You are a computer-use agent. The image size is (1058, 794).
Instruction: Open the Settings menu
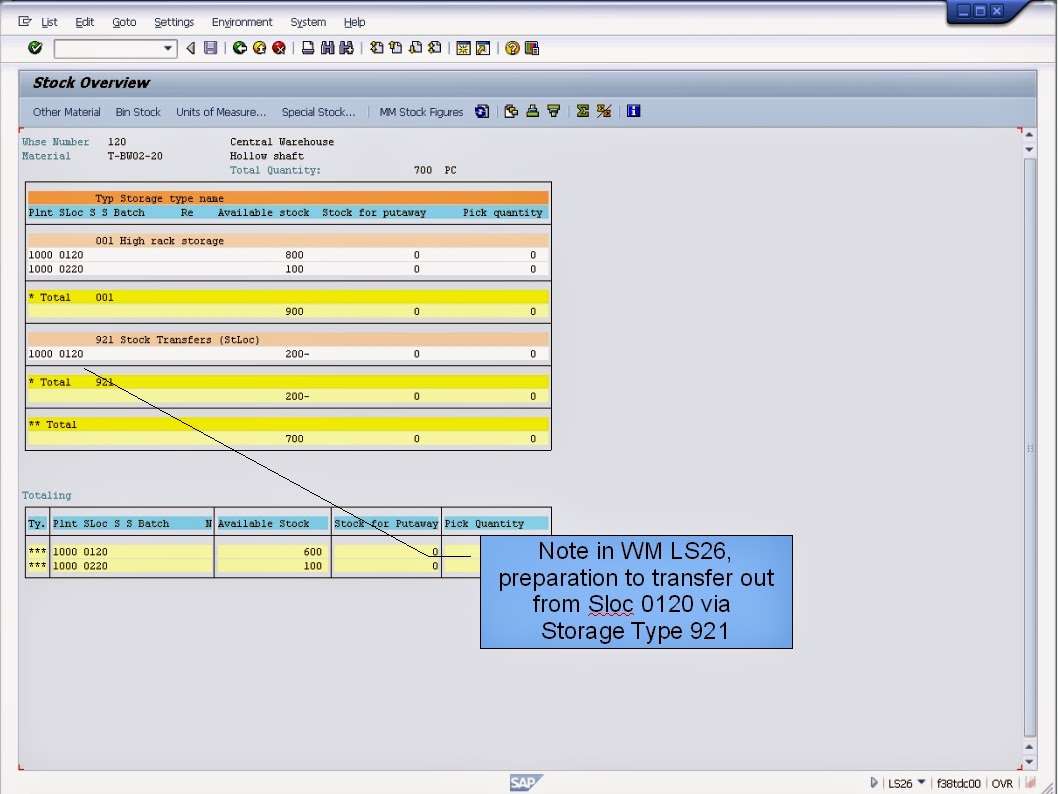click(x=174, y=22)
